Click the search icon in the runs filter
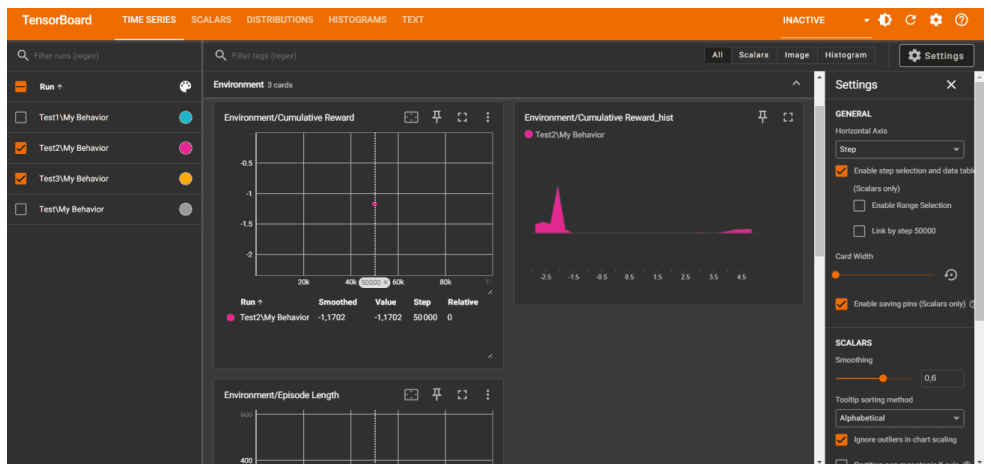The width and height of the screenshot is (991, 469). pyautogui.click(x=23, y=56)
